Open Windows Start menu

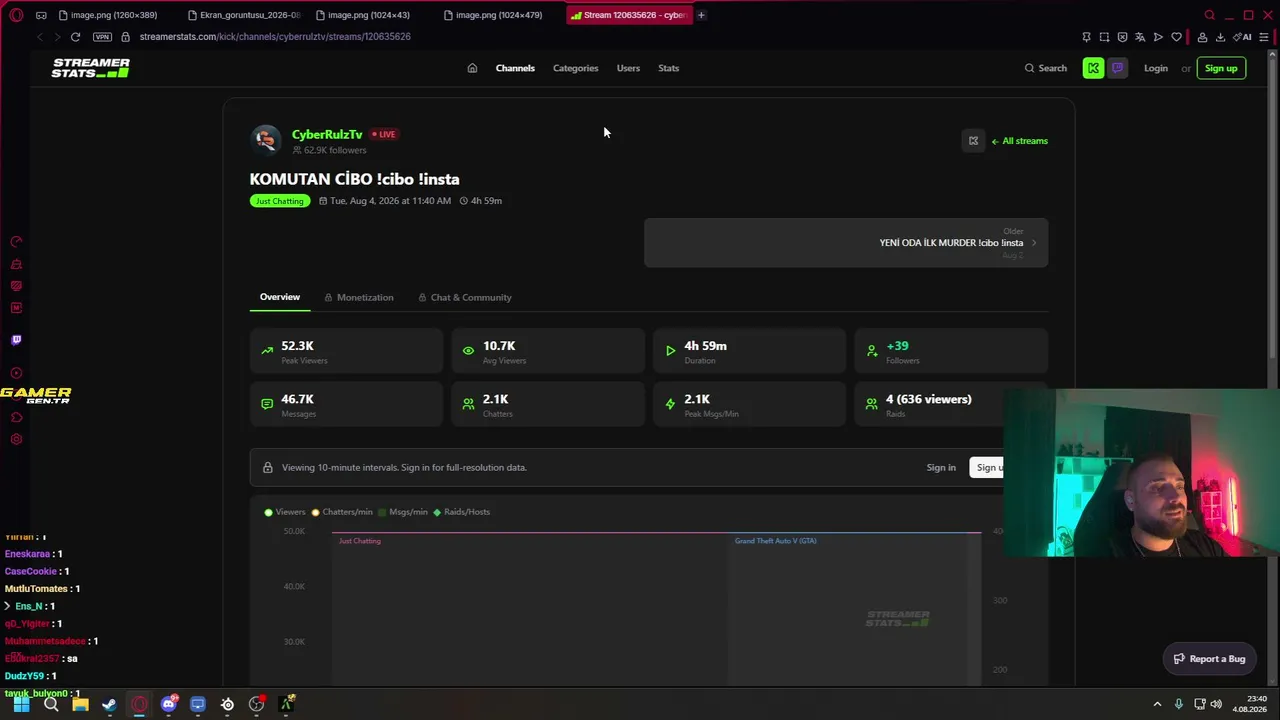point(21,704)
